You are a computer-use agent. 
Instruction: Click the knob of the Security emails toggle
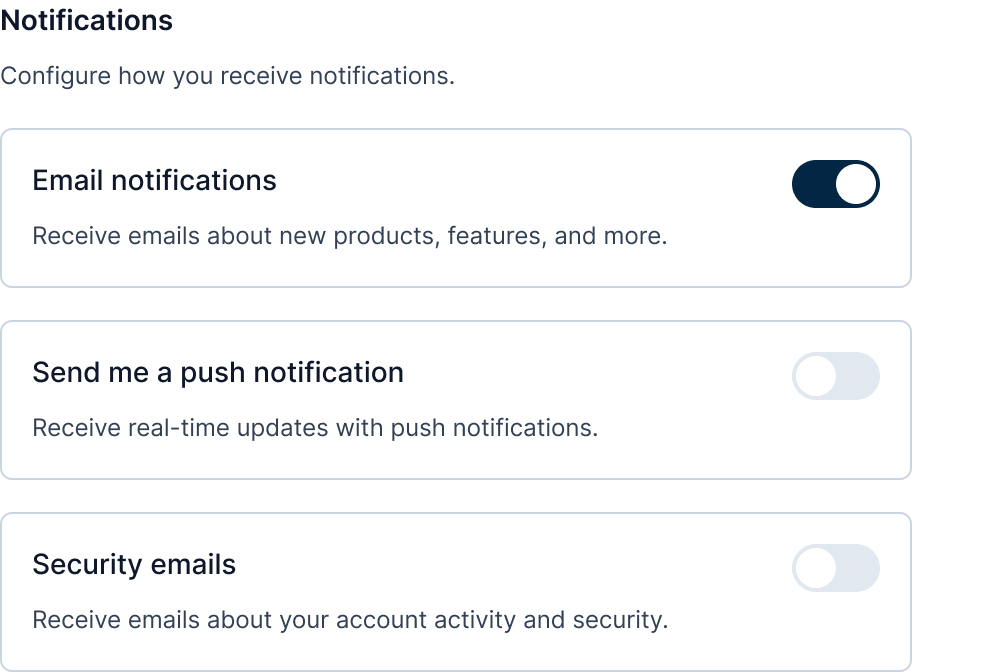[x=816, y=568]
